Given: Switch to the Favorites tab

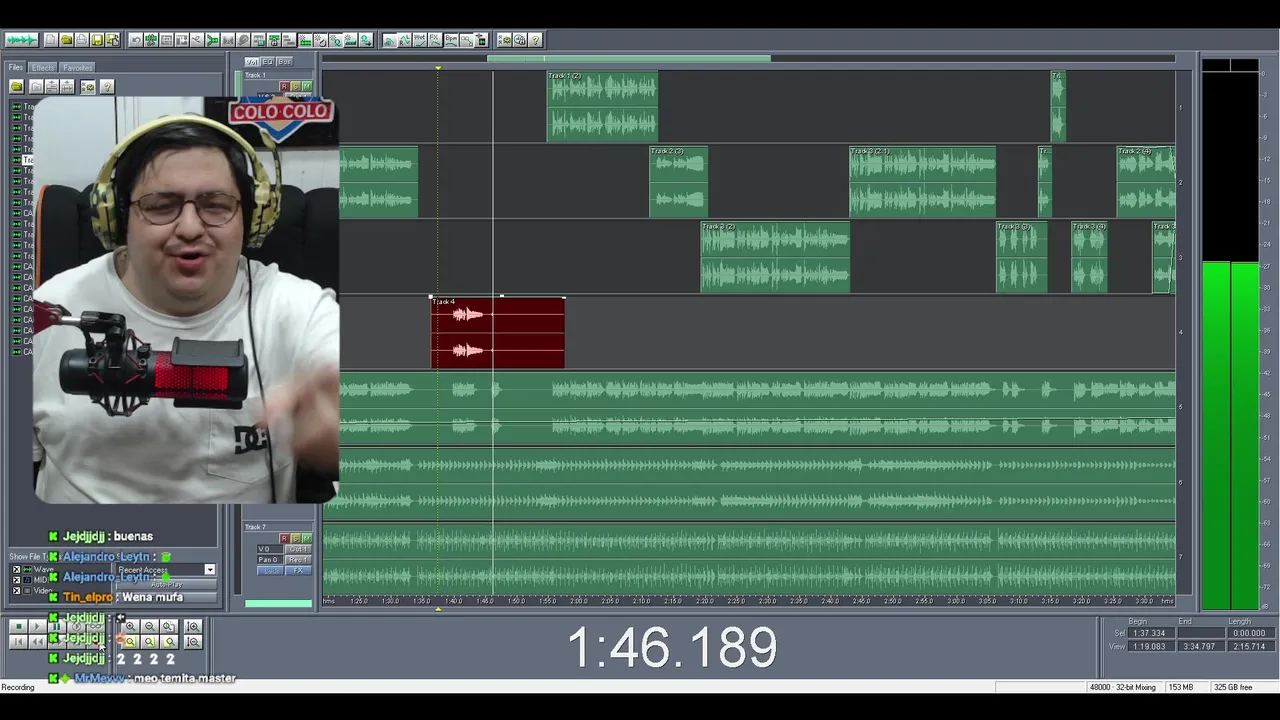Looking at the screenshot, I should point(77,68).
